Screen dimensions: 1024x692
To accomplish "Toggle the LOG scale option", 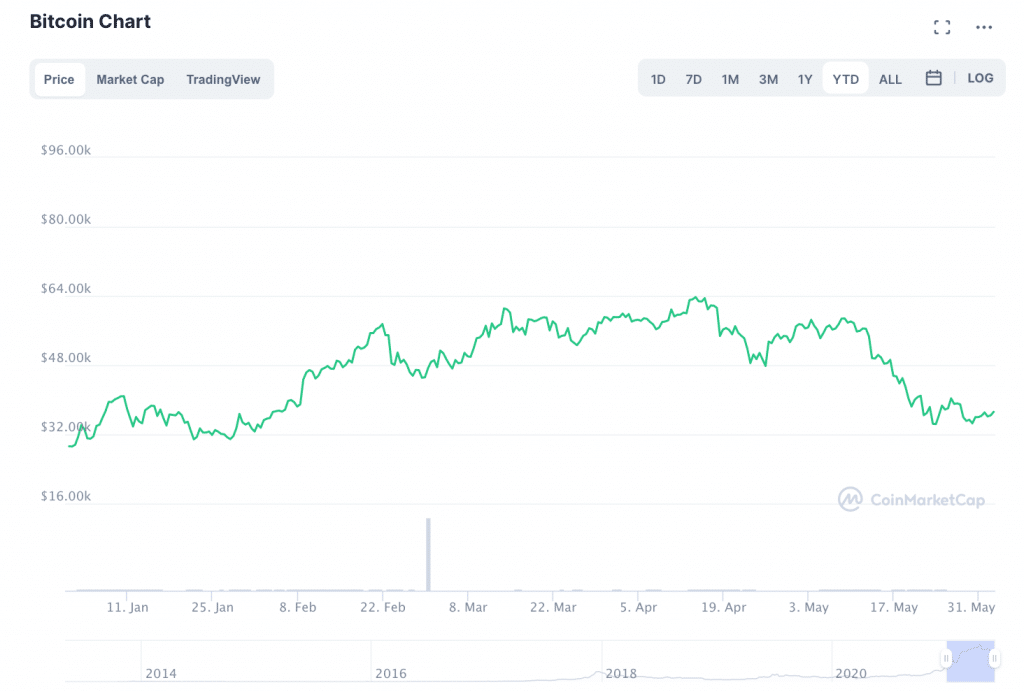I will (x=980, y=78).
